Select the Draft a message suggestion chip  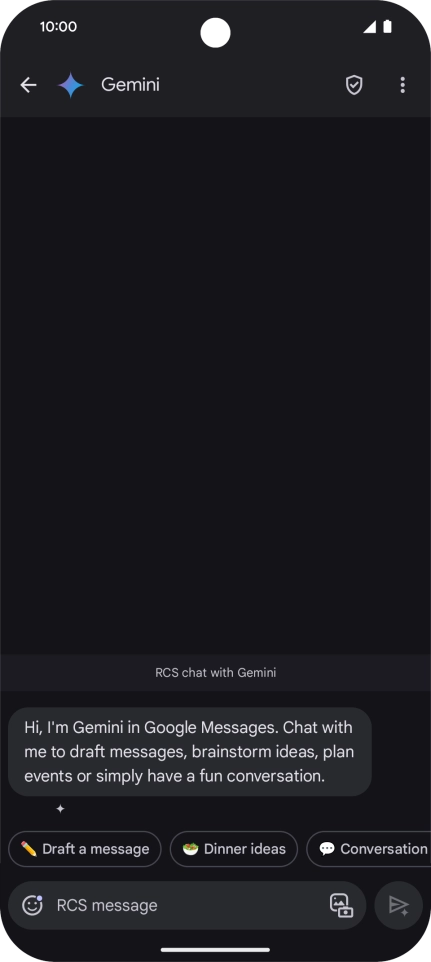click(85, 849)
